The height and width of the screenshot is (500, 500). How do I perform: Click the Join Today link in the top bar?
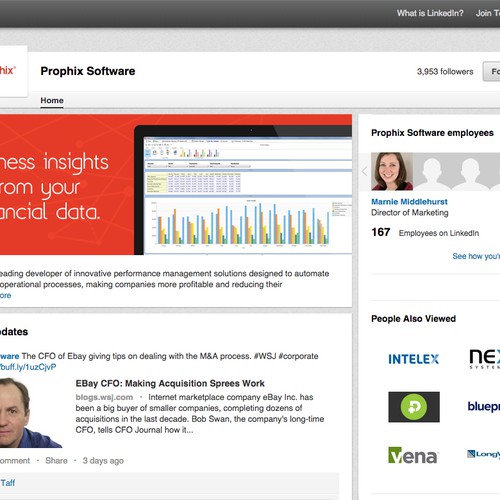[488, 13]
